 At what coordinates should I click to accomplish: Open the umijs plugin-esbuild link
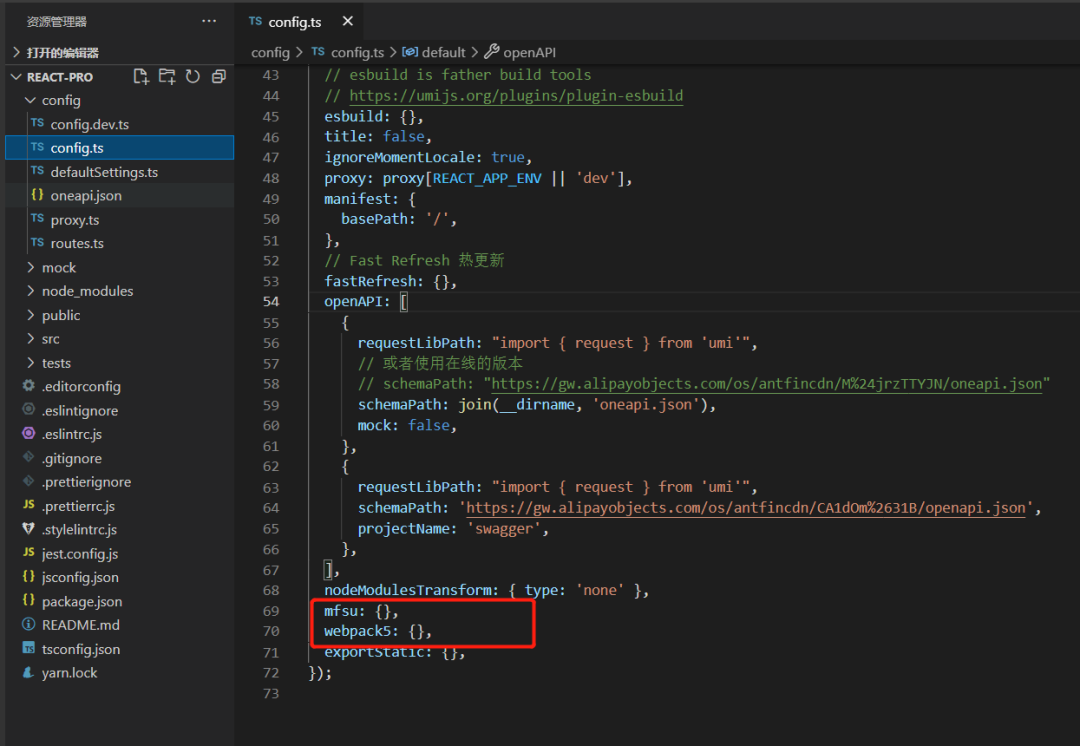click(x=516, y=96)
